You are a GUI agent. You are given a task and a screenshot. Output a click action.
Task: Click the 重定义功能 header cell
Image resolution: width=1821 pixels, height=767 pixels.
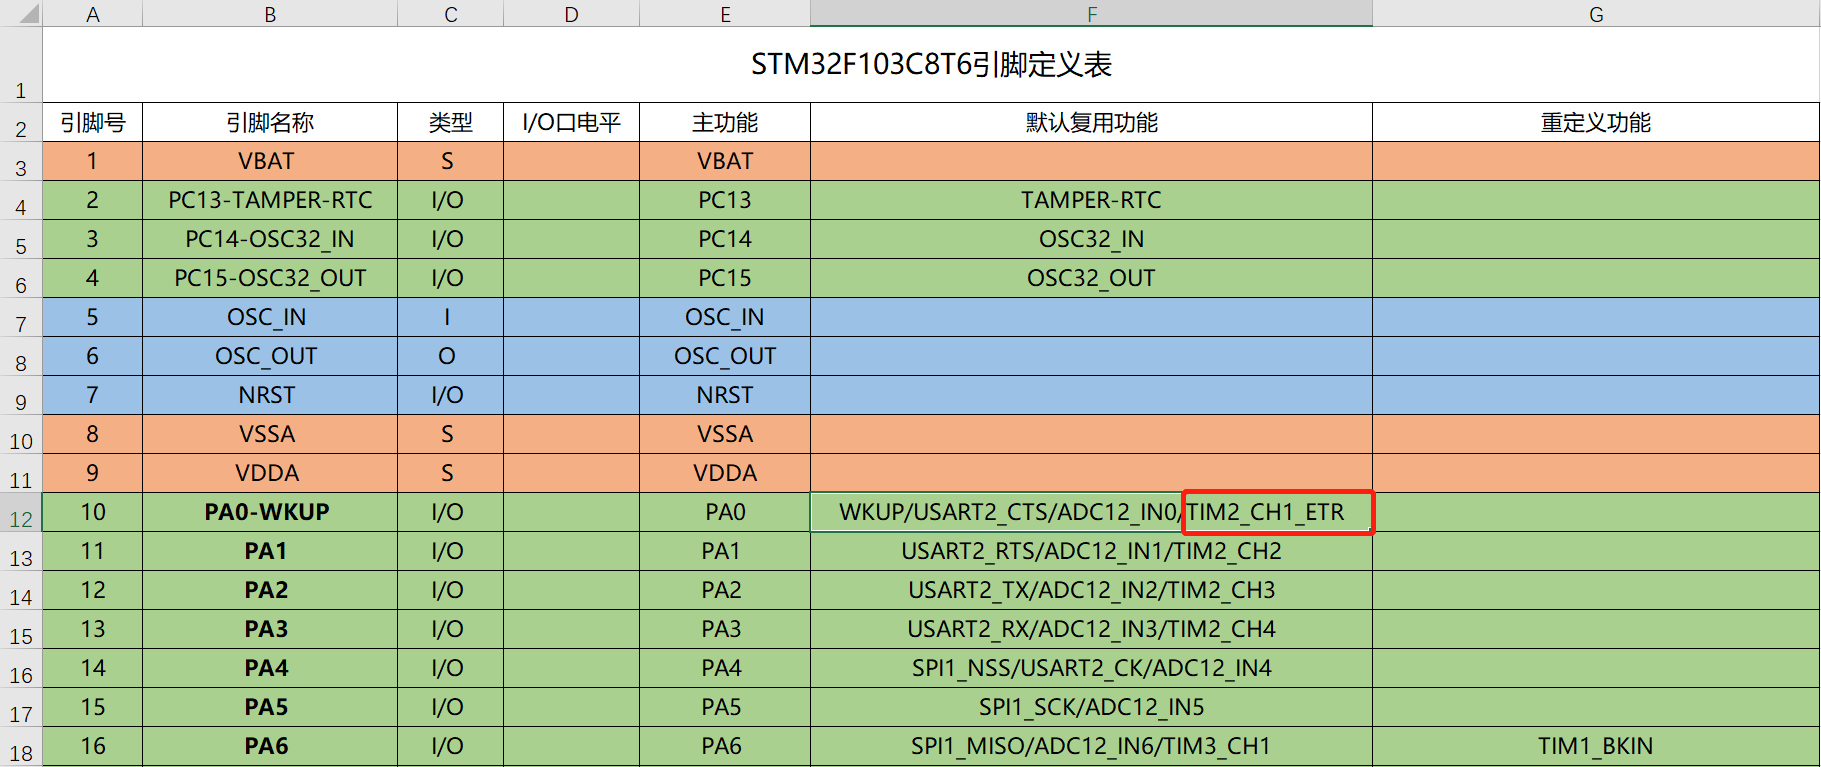click(1596, 122)
